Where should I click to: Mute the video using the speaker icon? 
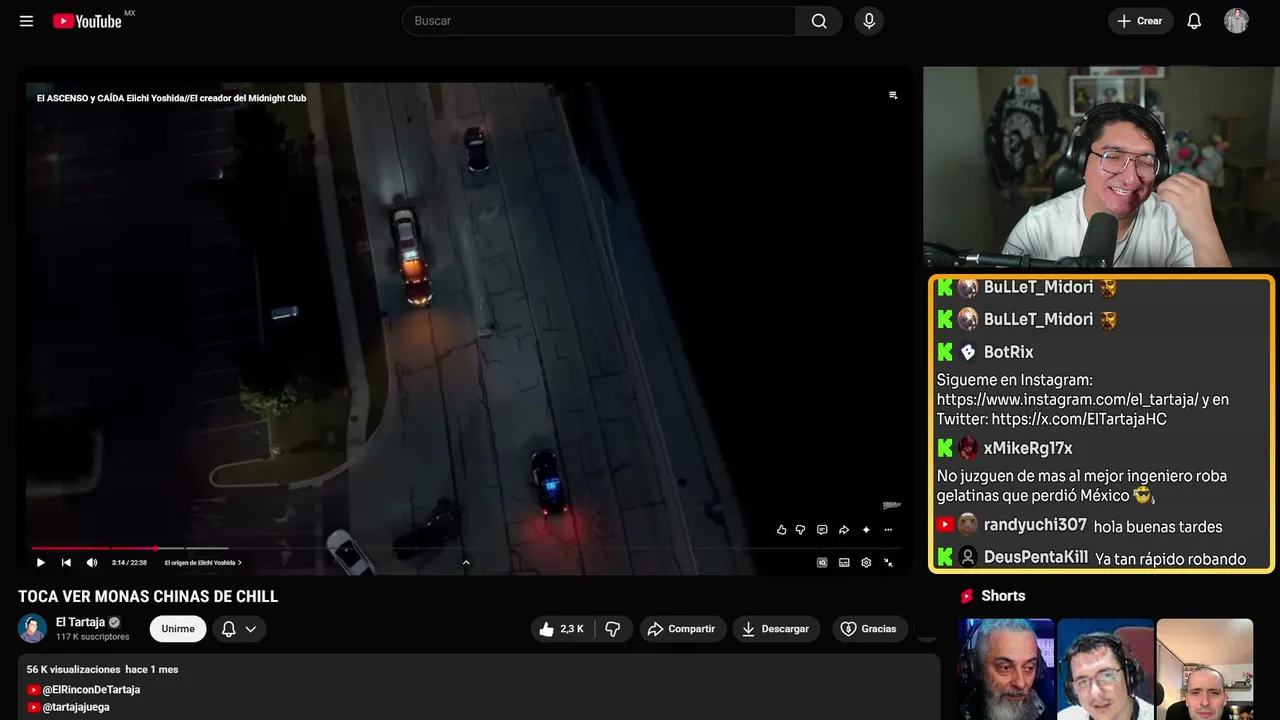pyautogui.click(x=92, y=562)
